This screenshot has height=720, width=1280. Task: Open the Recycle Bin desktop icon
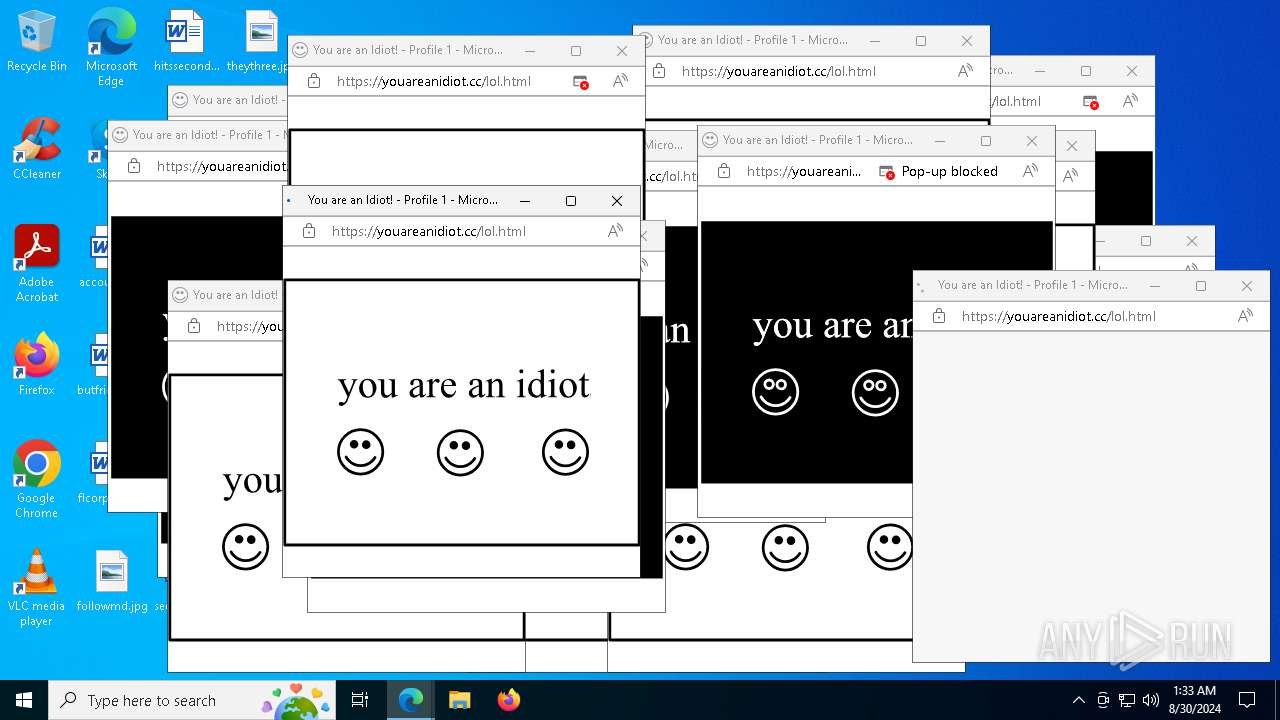pos(37,41)
